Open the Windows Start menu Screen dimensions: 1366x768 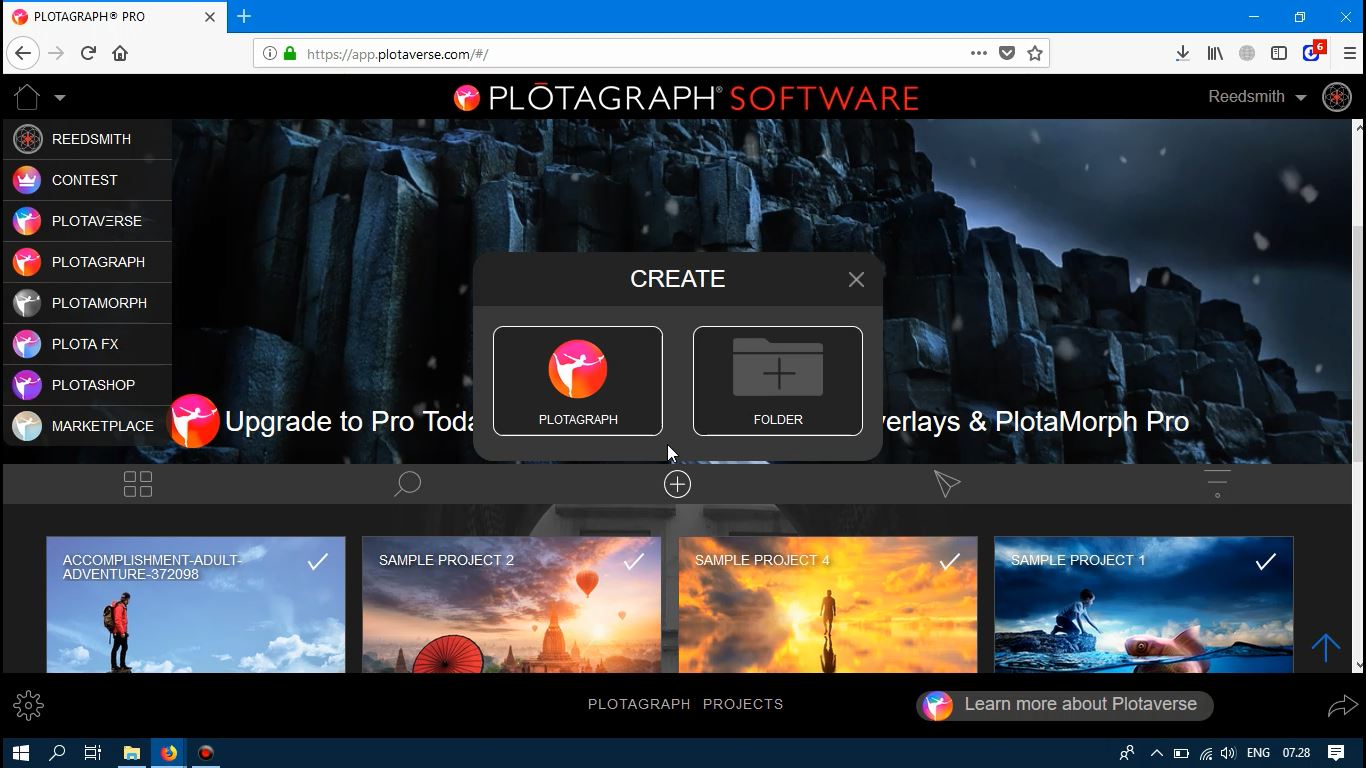click(20, 753)
